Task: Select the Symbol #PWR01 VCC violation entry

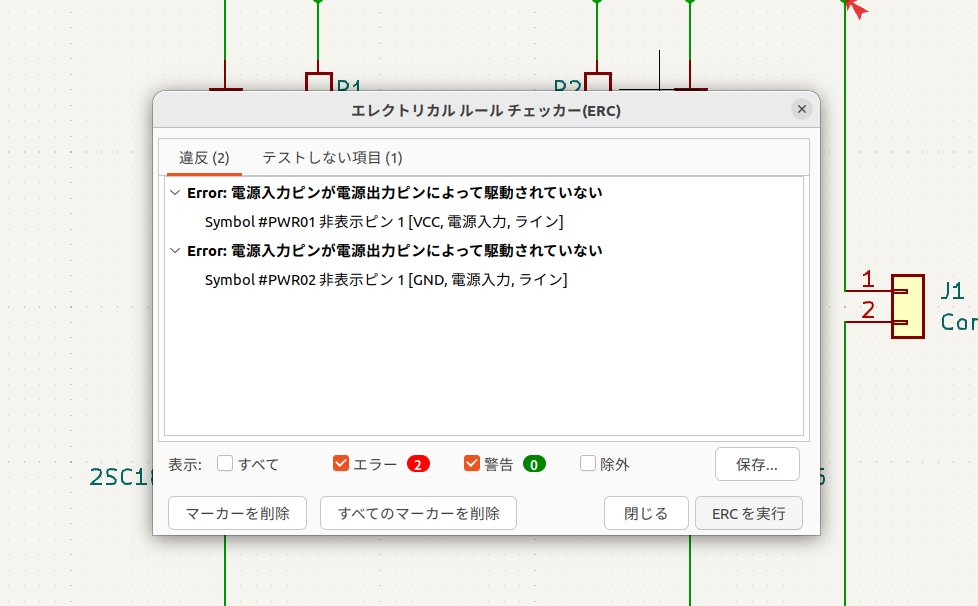Action: [383, 222]
